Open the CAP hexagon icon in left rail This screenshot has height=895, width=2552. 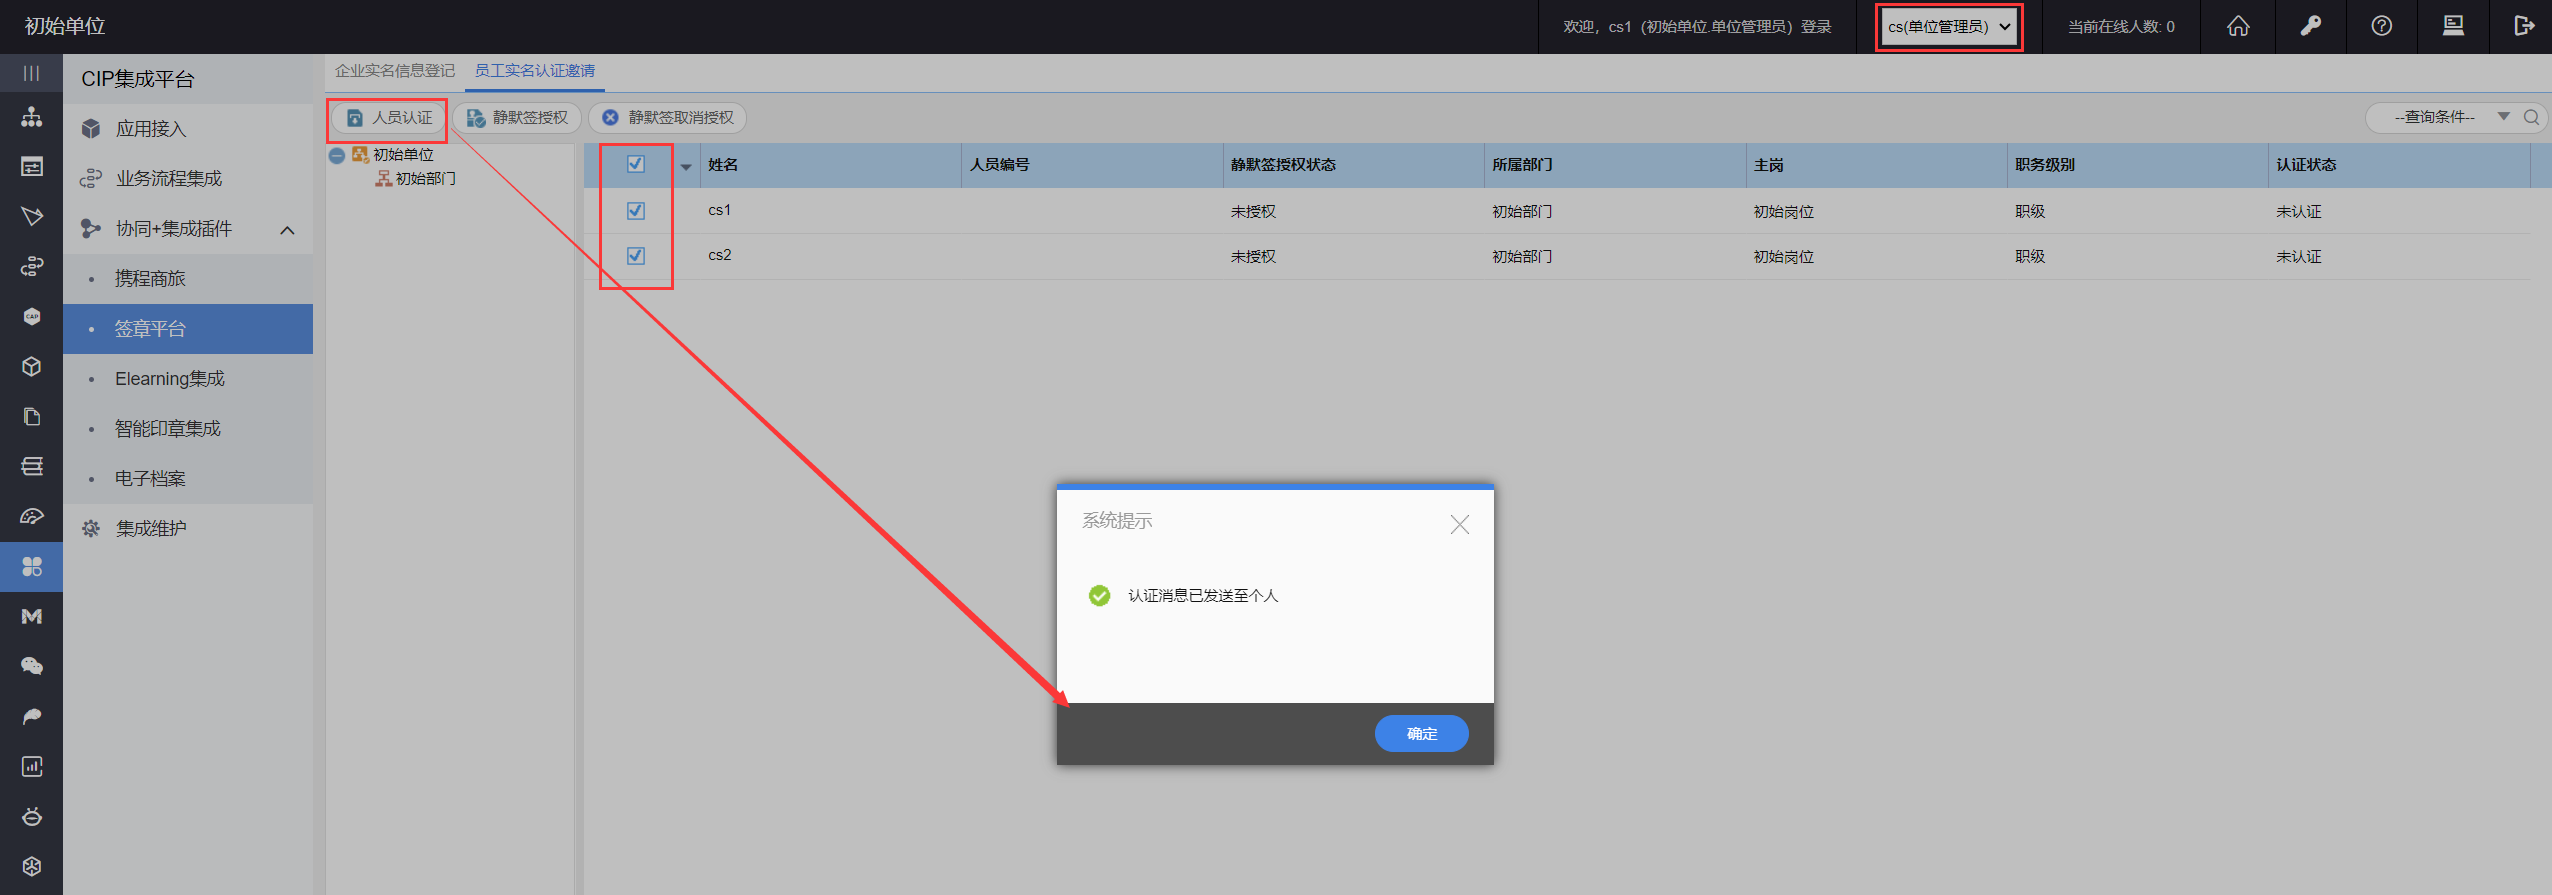31,316
